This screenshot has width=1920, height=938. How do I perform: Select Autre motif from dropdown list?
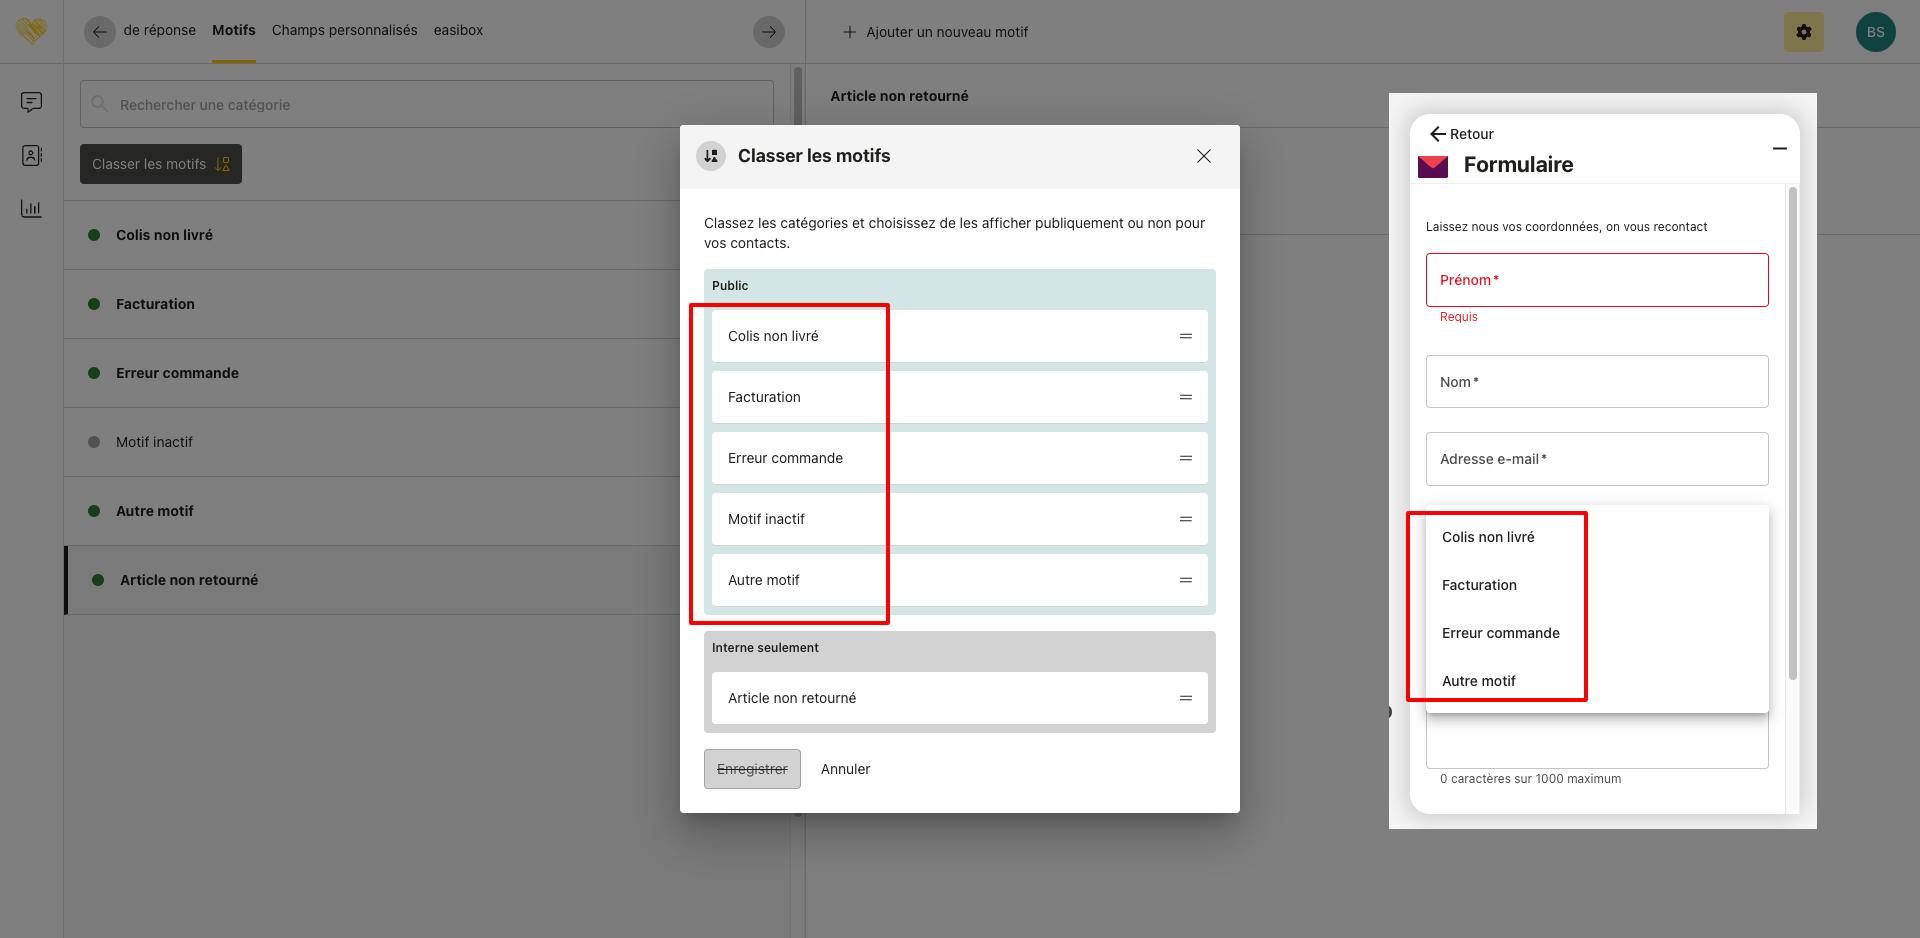click(x=1478, y=681)
